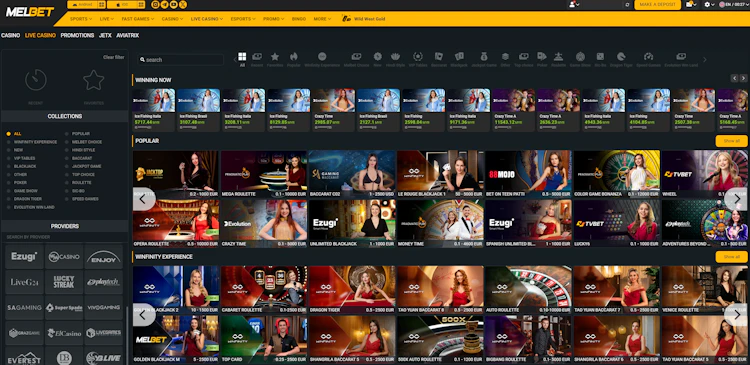Click the live casino search field

(181, 60)
